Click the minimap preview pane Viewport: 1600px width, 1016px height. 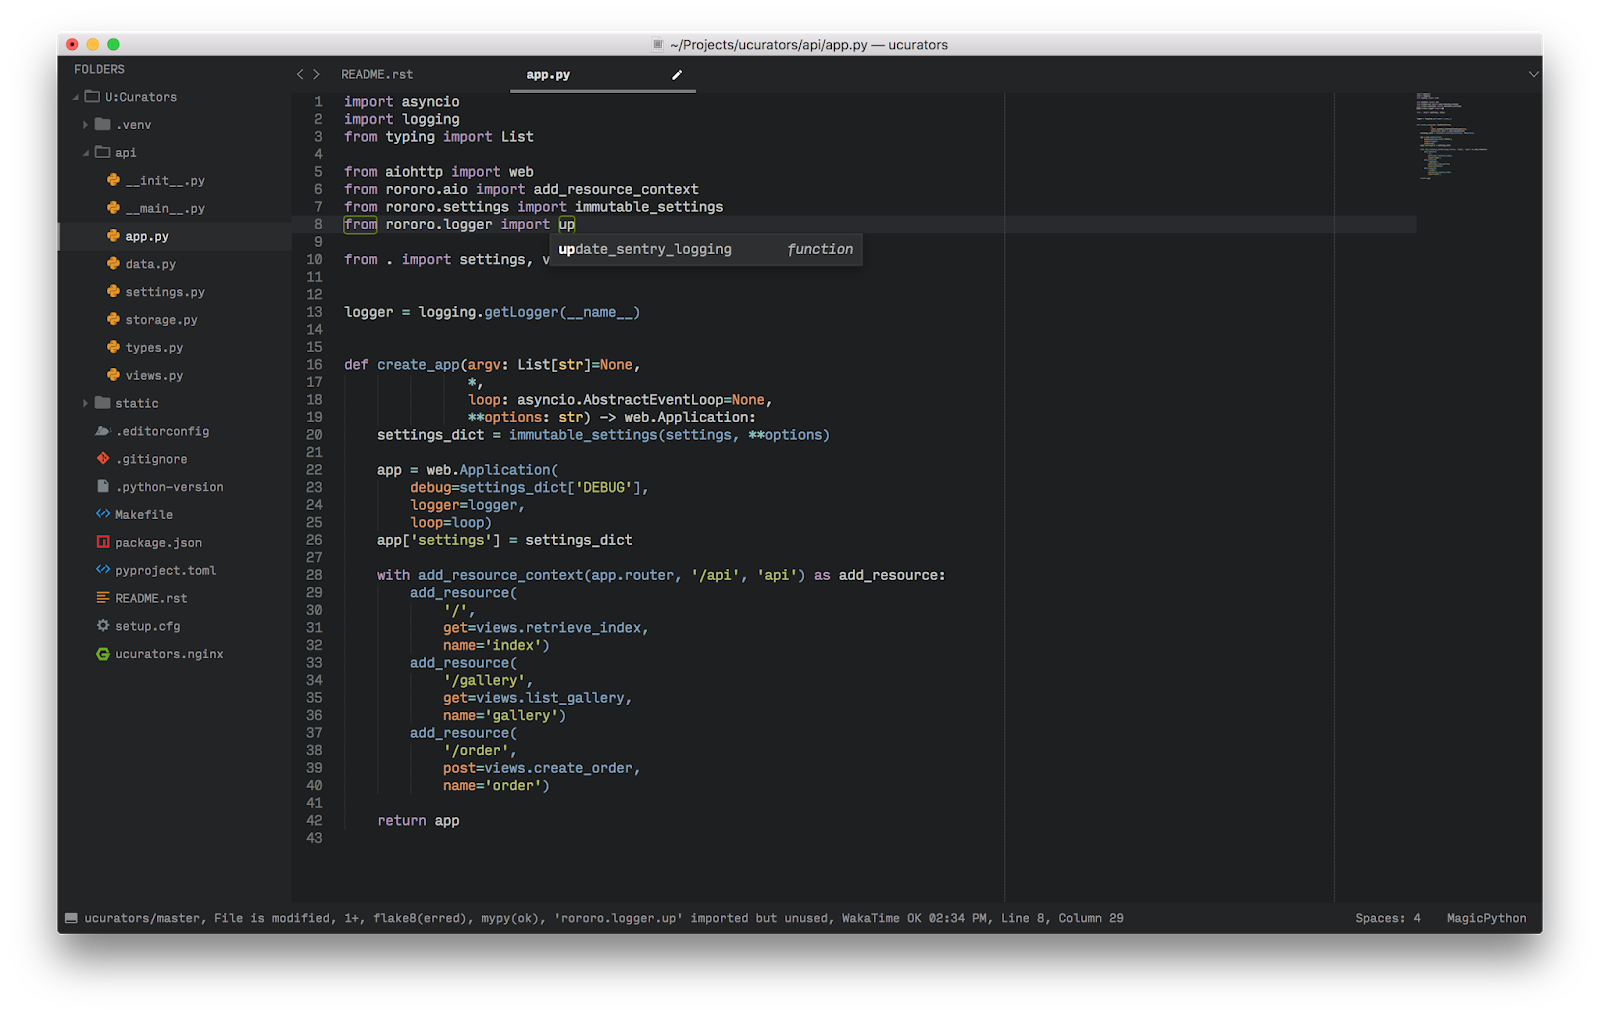pos(1445,140)
